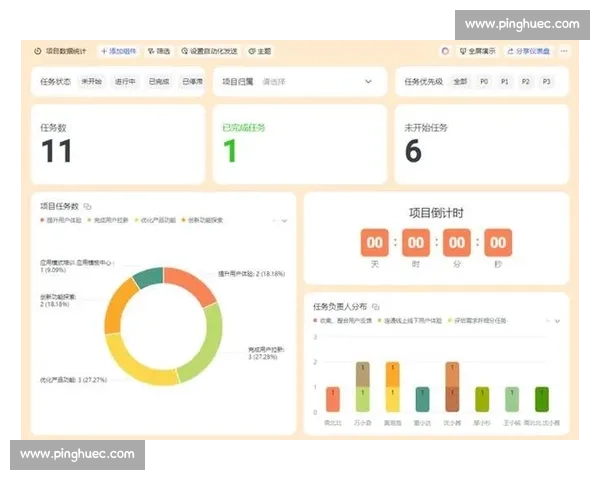Viewport: 600px width, 480px height.
Task: Click the 添加组件 button text
Action: click(x=122, y=51)
